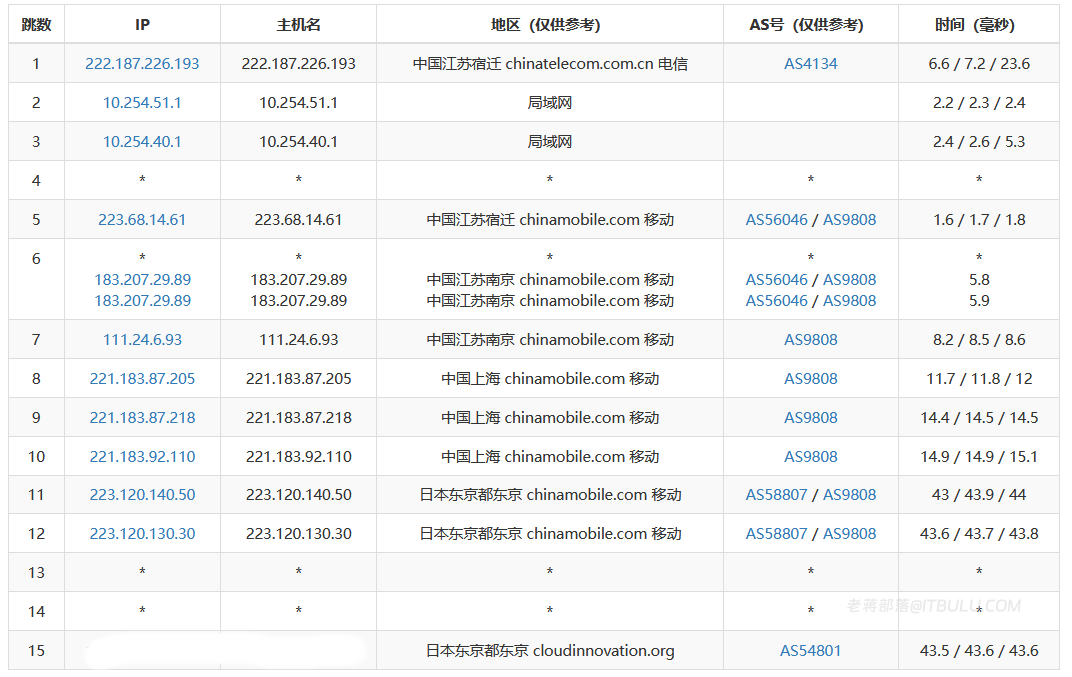The height and width of the screenshot is (677, 1072).
Task: Click time value 11.7 / 11.8 / 12
Action: (979, 378)
